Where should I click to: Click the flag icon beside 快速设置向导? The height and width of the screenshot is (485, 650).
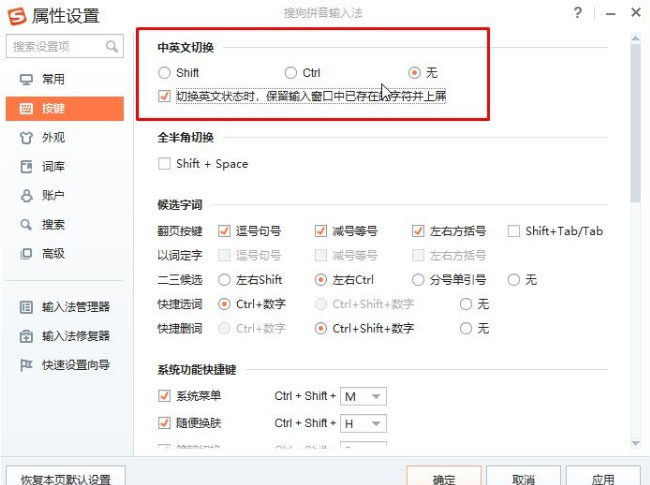click(26, 365)
